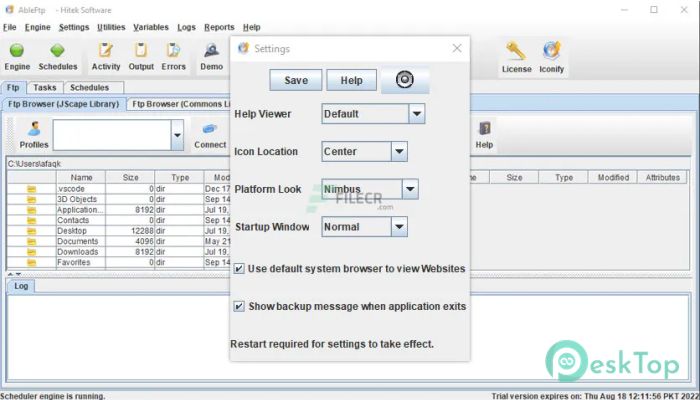Open the Utilities menu
Viewport: 700px width, 400px height.
tap(111, 27)
